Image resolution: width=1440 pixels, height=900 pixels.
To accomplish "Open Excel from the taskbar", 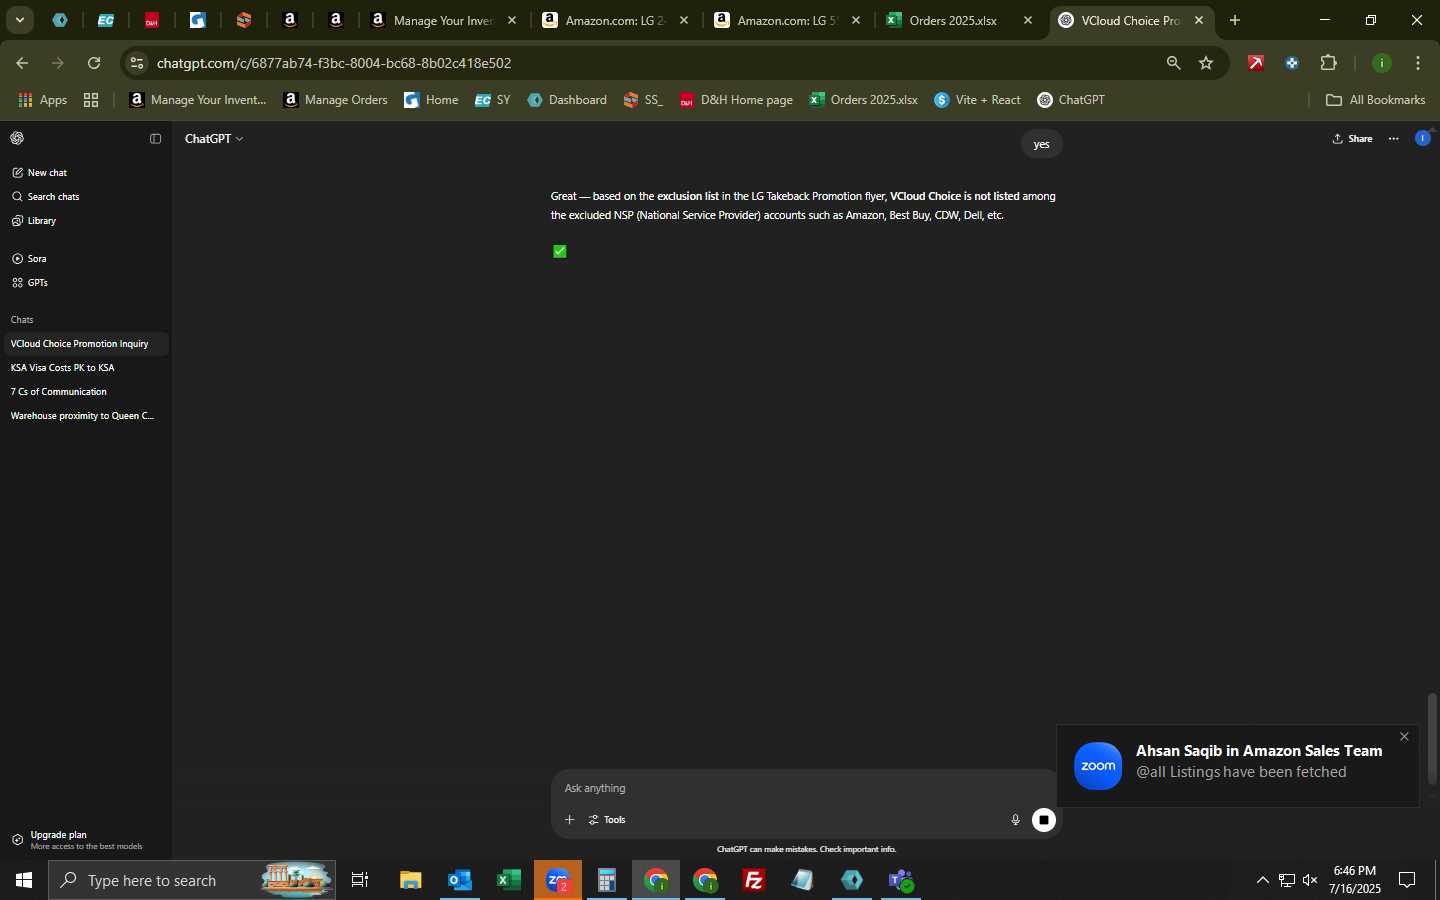I will click(x=509, y=880).
